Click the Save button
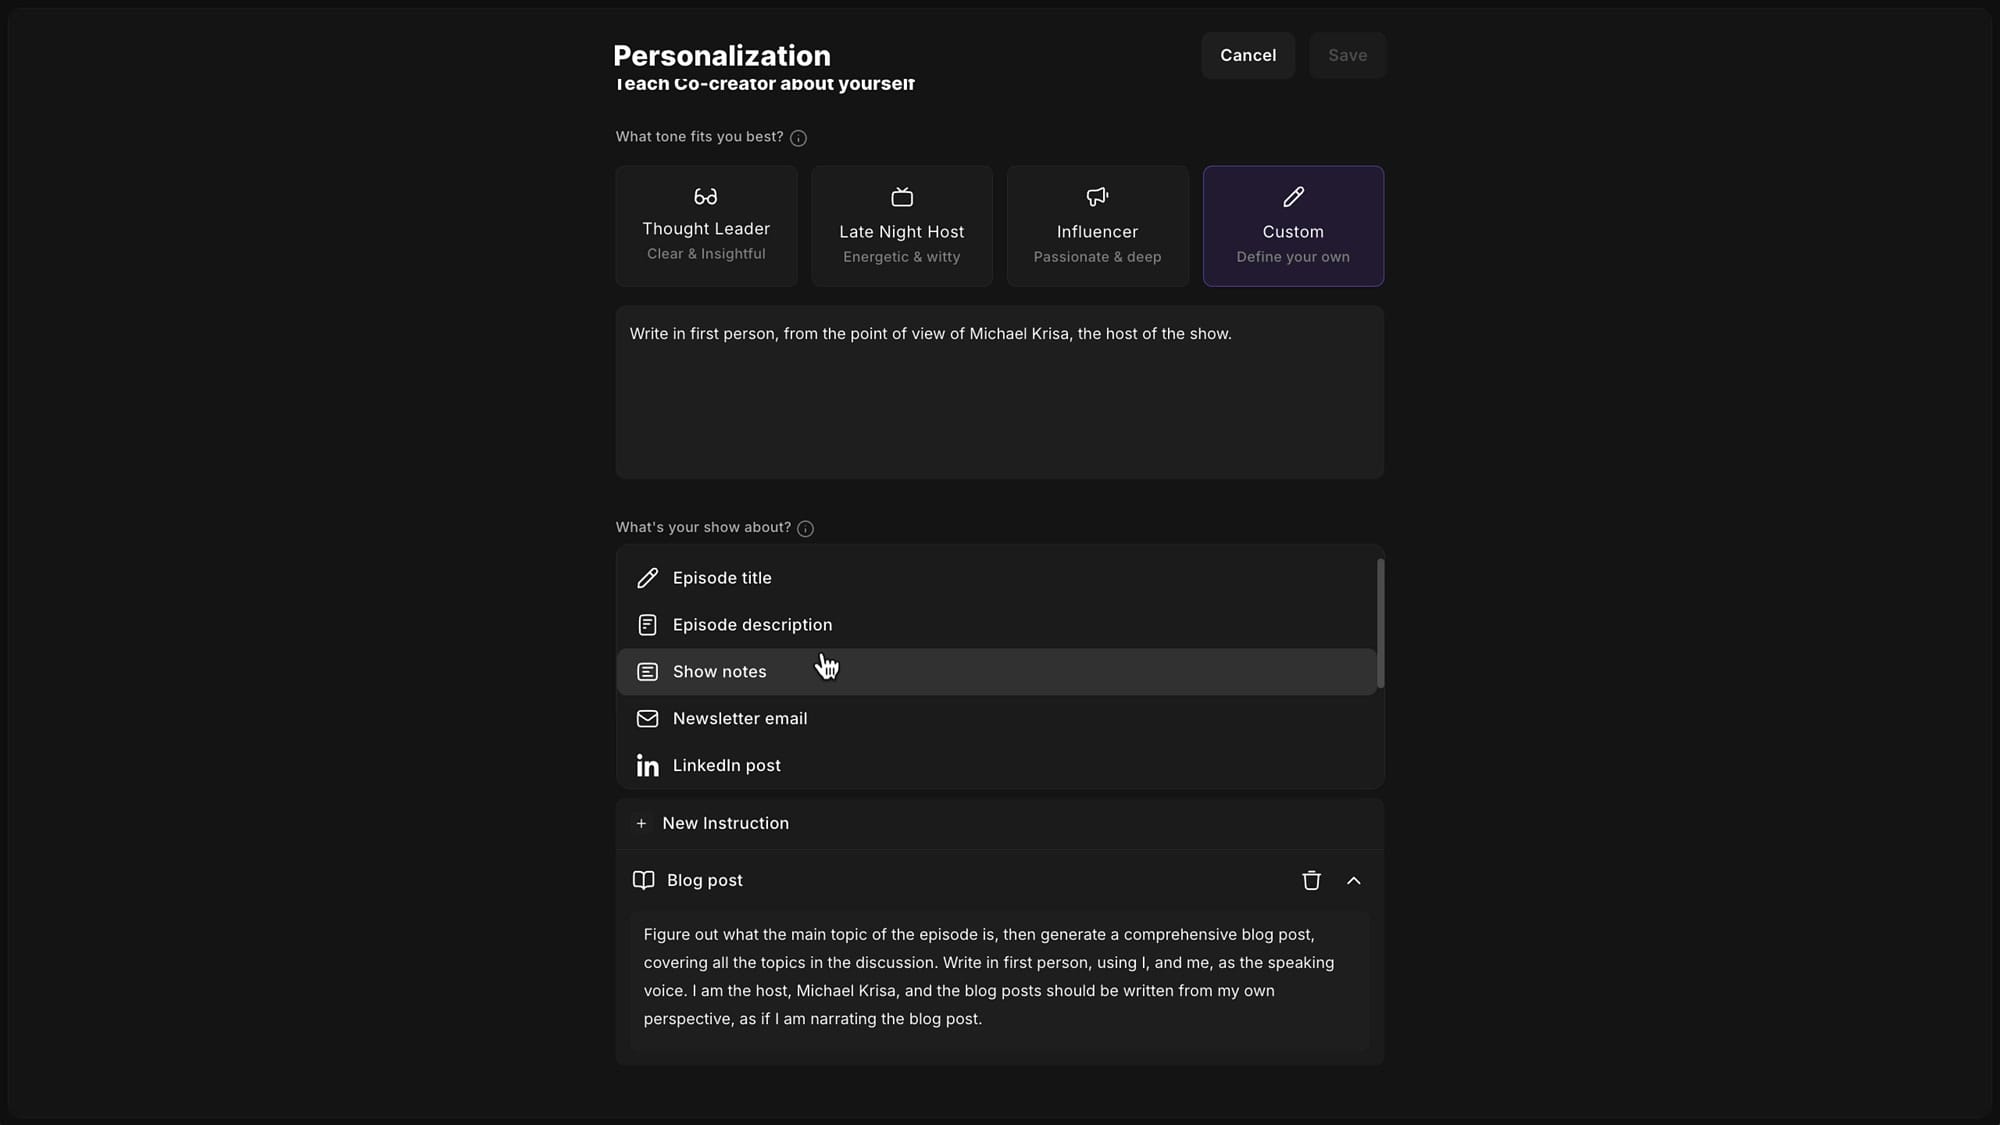2000x1125 pixels. pyautogui.click(x=1347, y=55)
